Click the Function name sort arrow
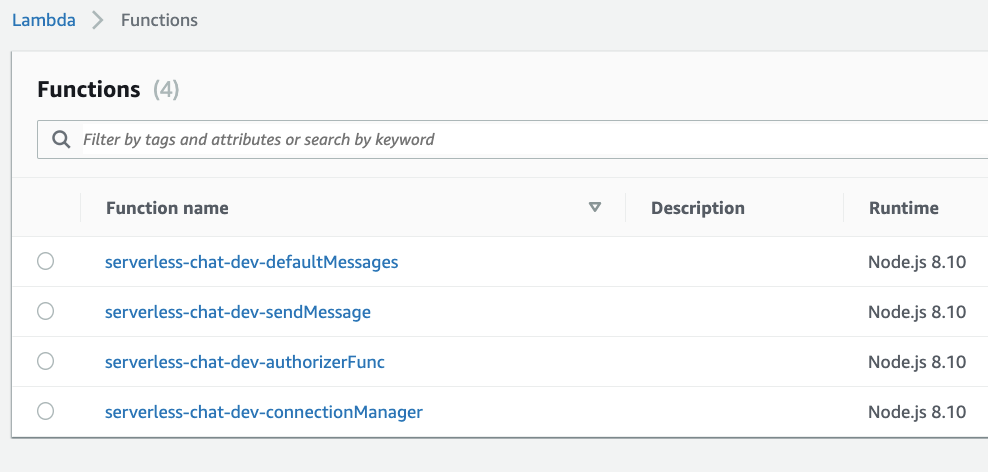 pyautogui.click(x=595, y=208)
